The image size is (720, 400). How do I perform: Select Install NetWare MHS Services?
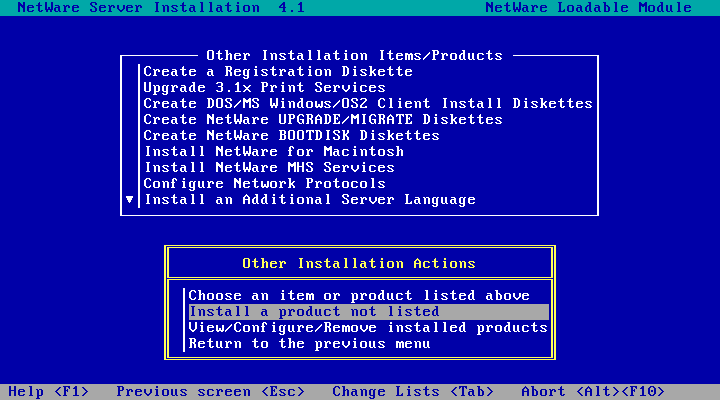pos(269,168)
